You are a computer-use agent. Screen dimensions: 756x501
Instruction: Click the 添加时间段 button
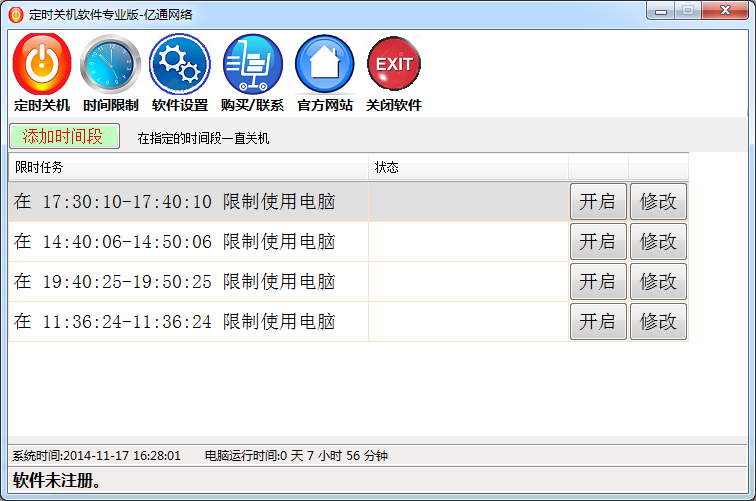pyautogui.click(x=64, y=136)
